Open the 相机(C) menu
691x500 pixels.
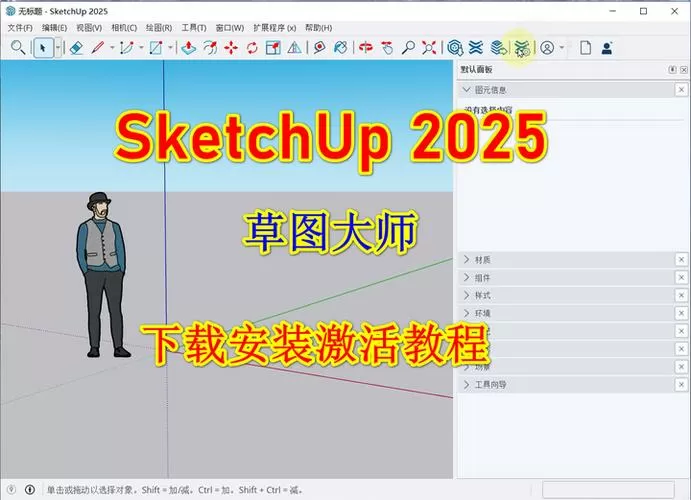click(124, 28)
